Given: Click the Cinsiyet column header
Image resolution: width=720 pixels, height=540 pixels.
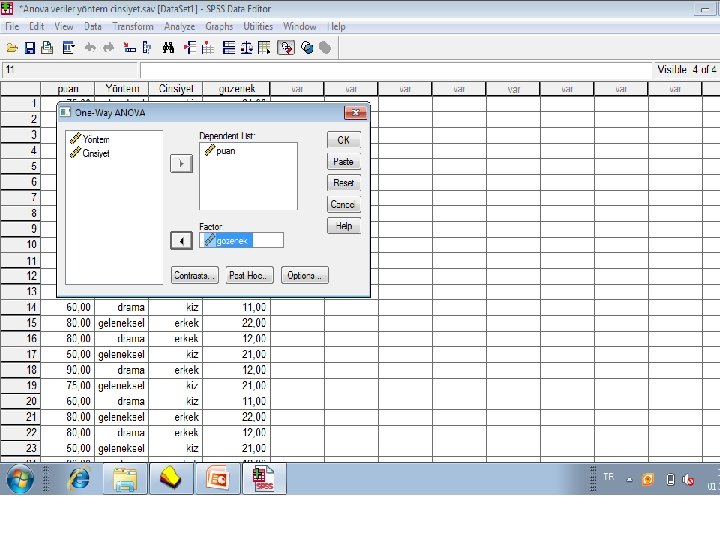Looking at the screenshot, I should coord(176,89).
